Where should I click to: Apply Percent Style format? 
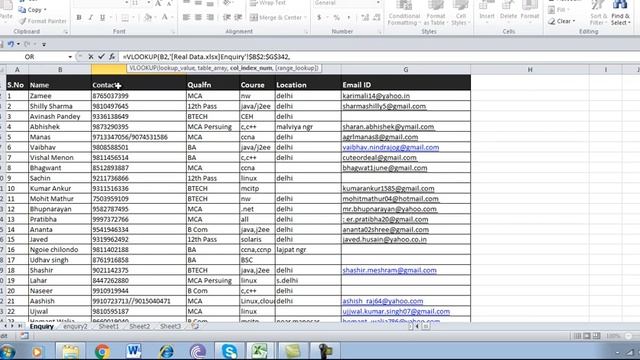[336, 18]
